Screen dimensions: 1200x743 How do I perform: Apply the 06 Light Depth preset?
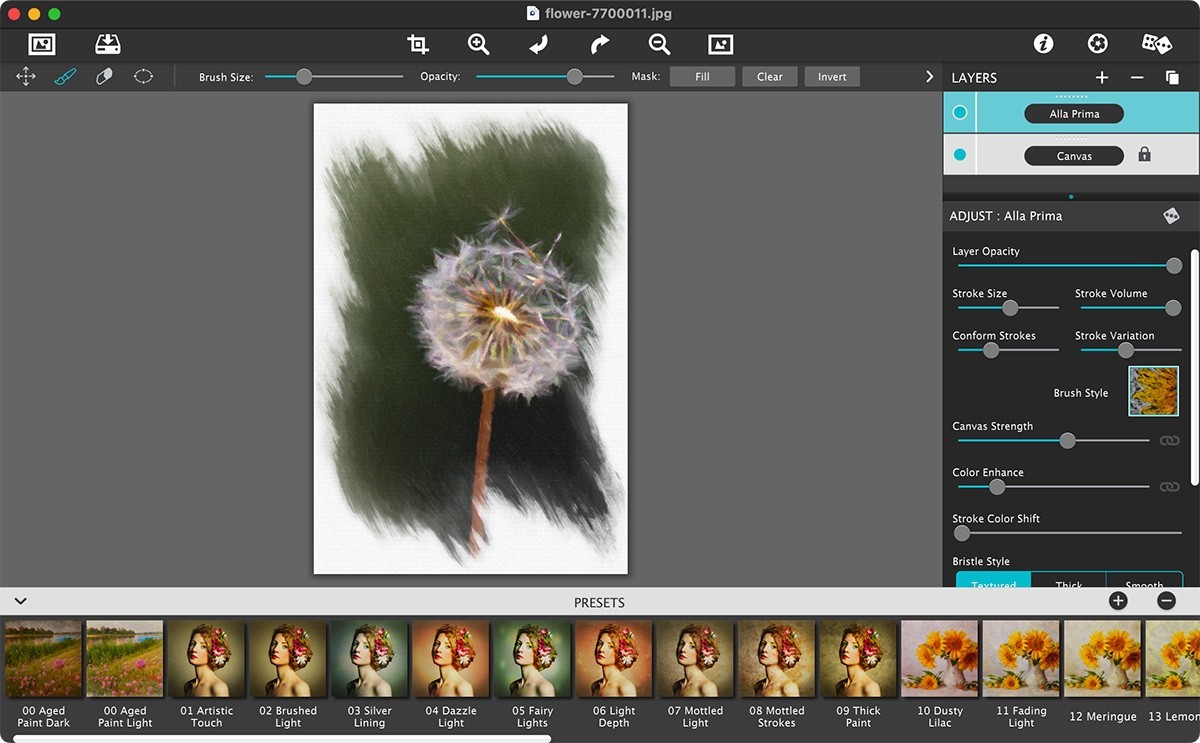point(612,657)
